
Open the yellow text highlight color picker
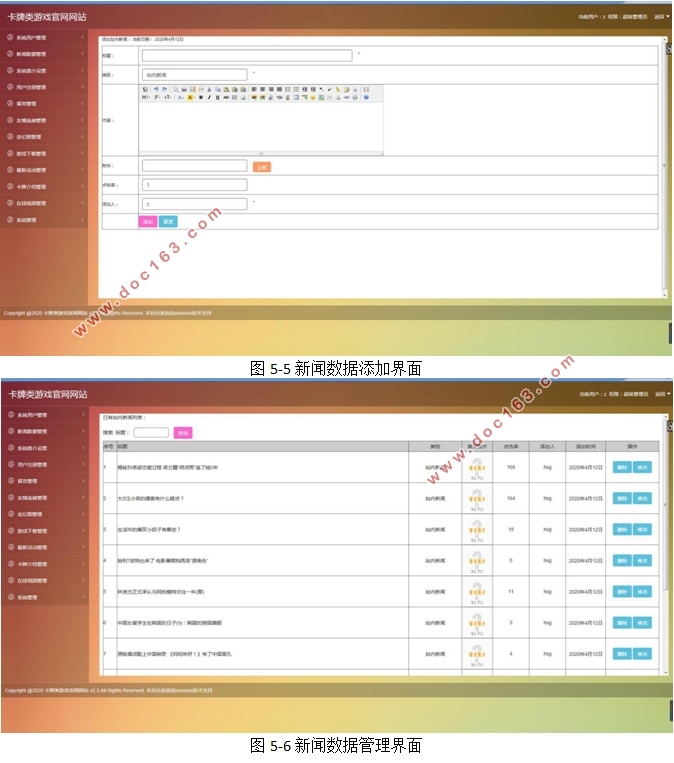(189, 98)
